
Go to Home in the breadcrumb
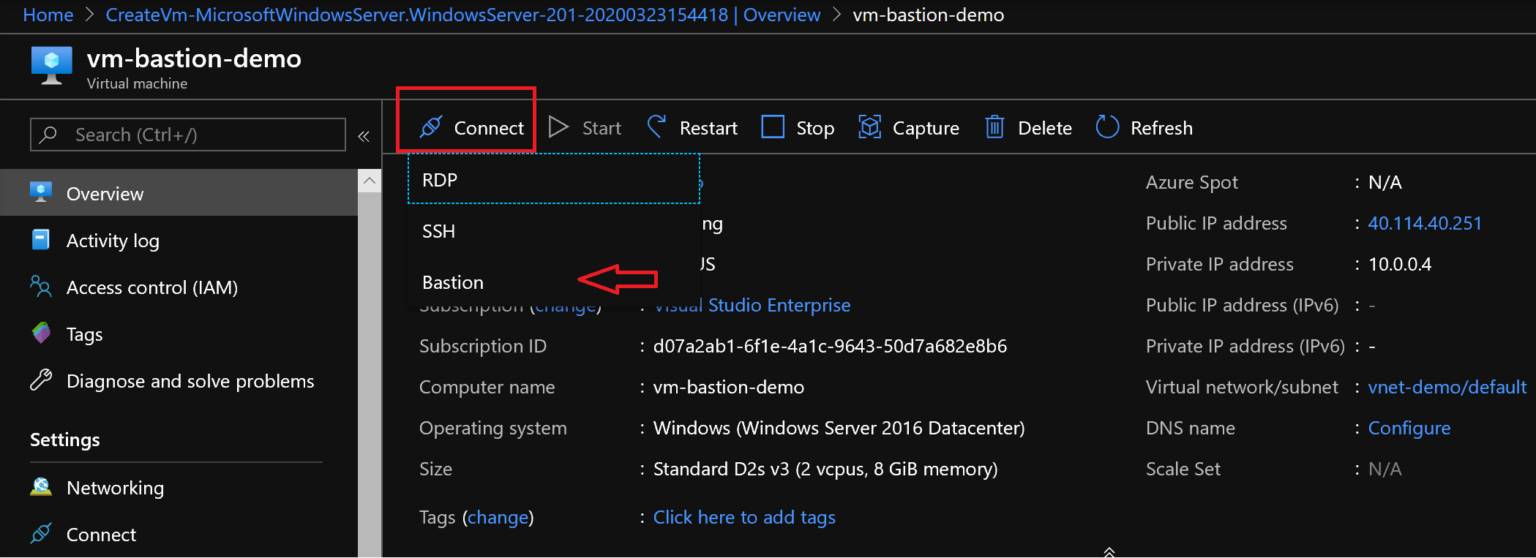click(48, 15)
